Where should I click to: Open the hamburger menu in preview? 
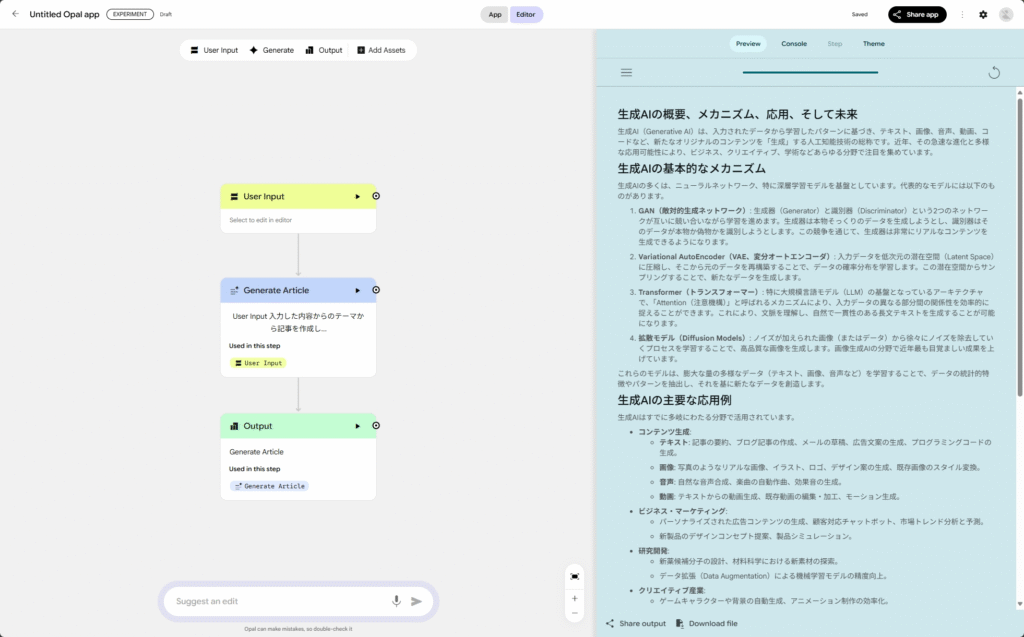(x=626, y=72)
